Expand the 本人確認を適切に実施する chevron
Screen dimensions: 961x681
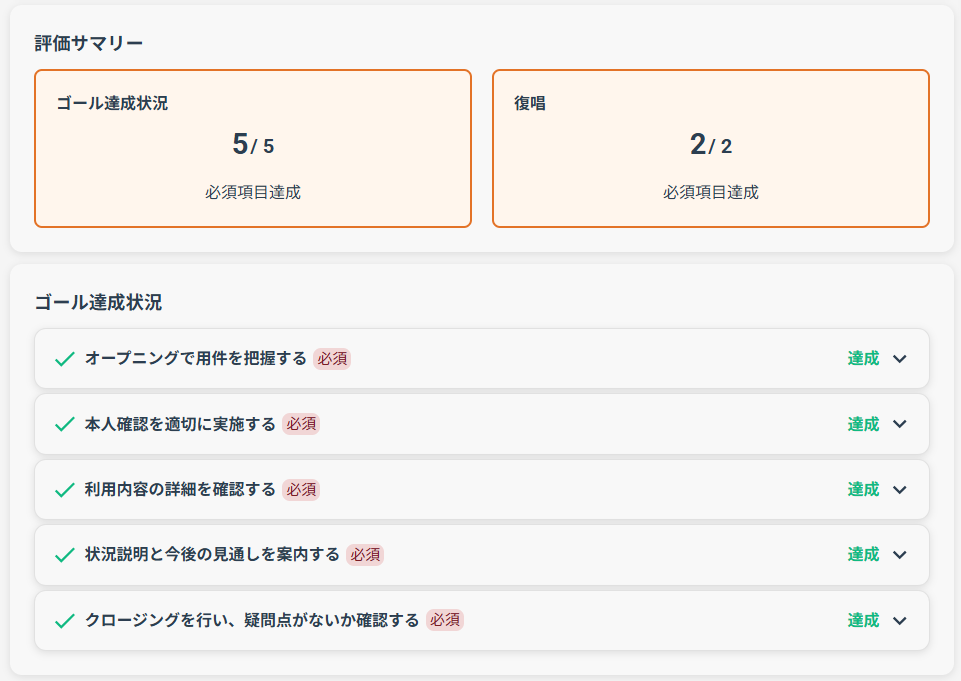900,424
